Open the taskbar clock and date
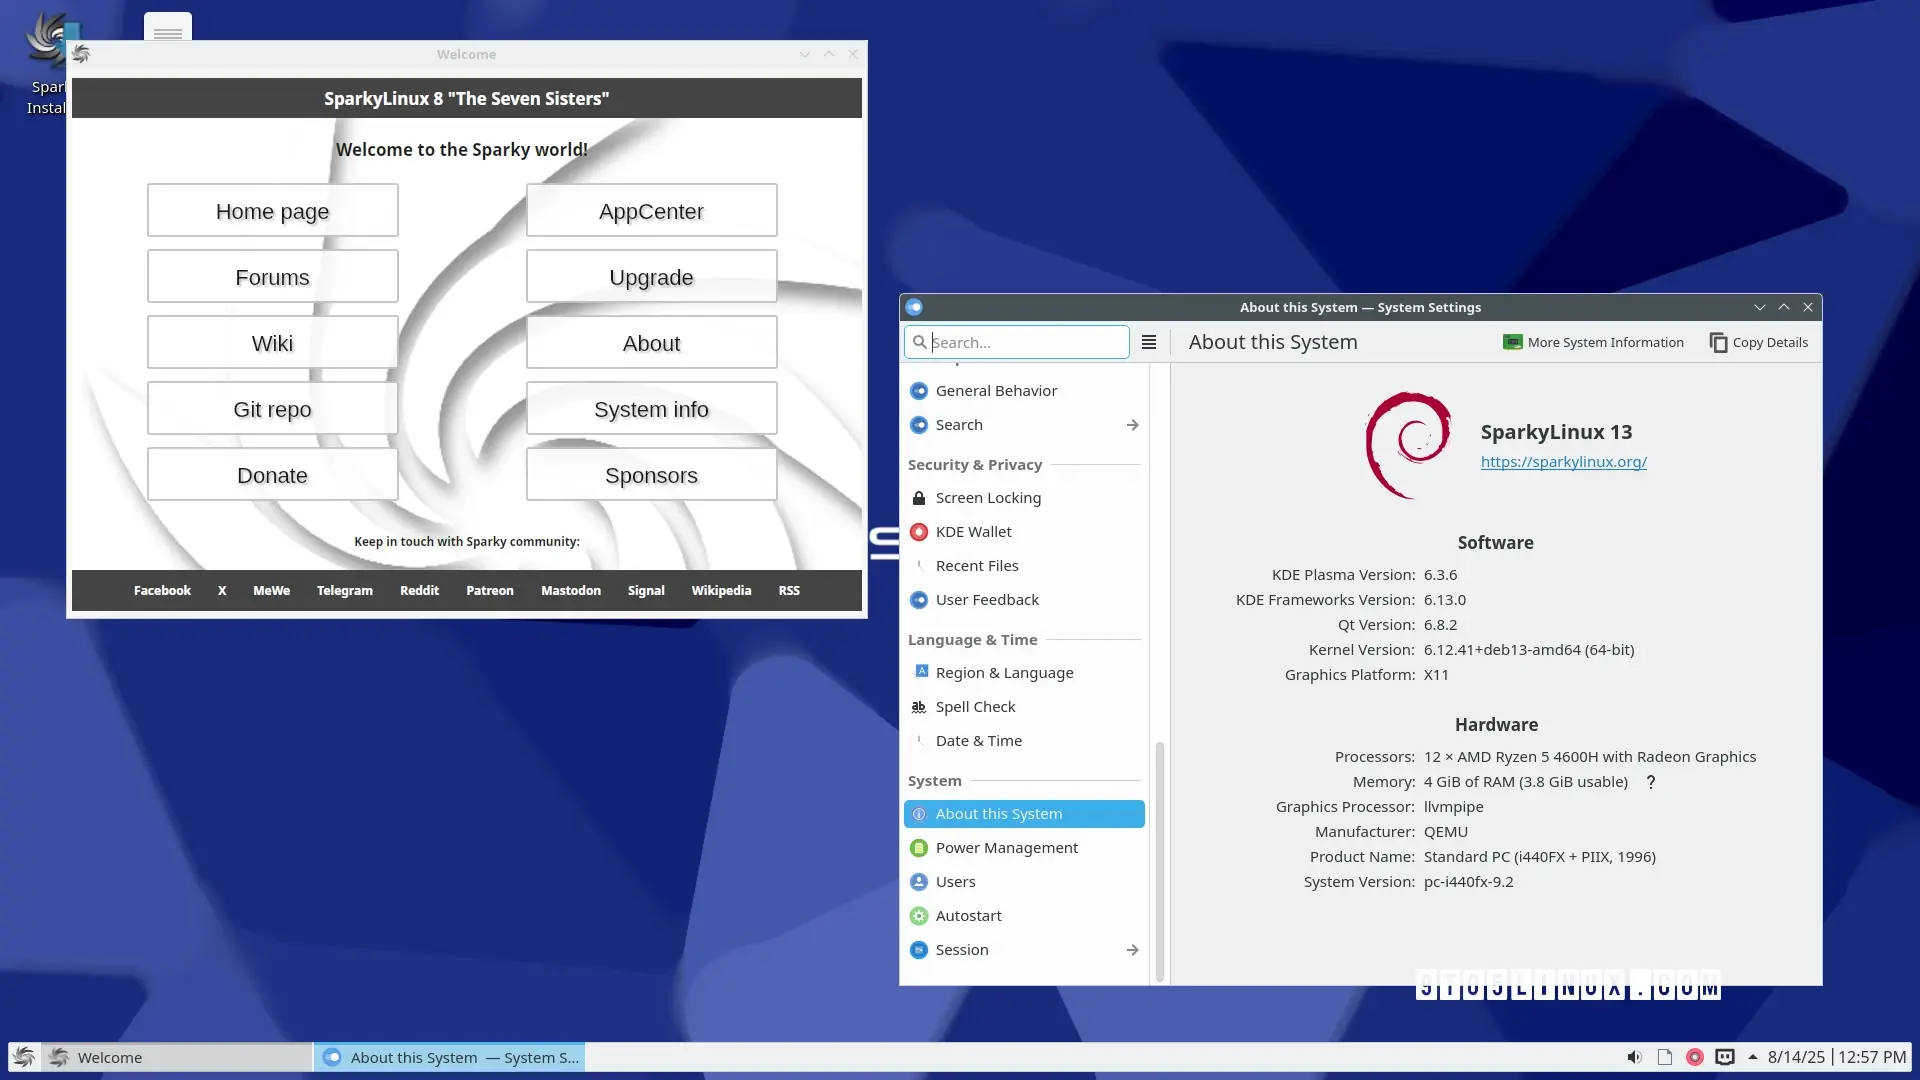 click(x=1837, y=1057)
